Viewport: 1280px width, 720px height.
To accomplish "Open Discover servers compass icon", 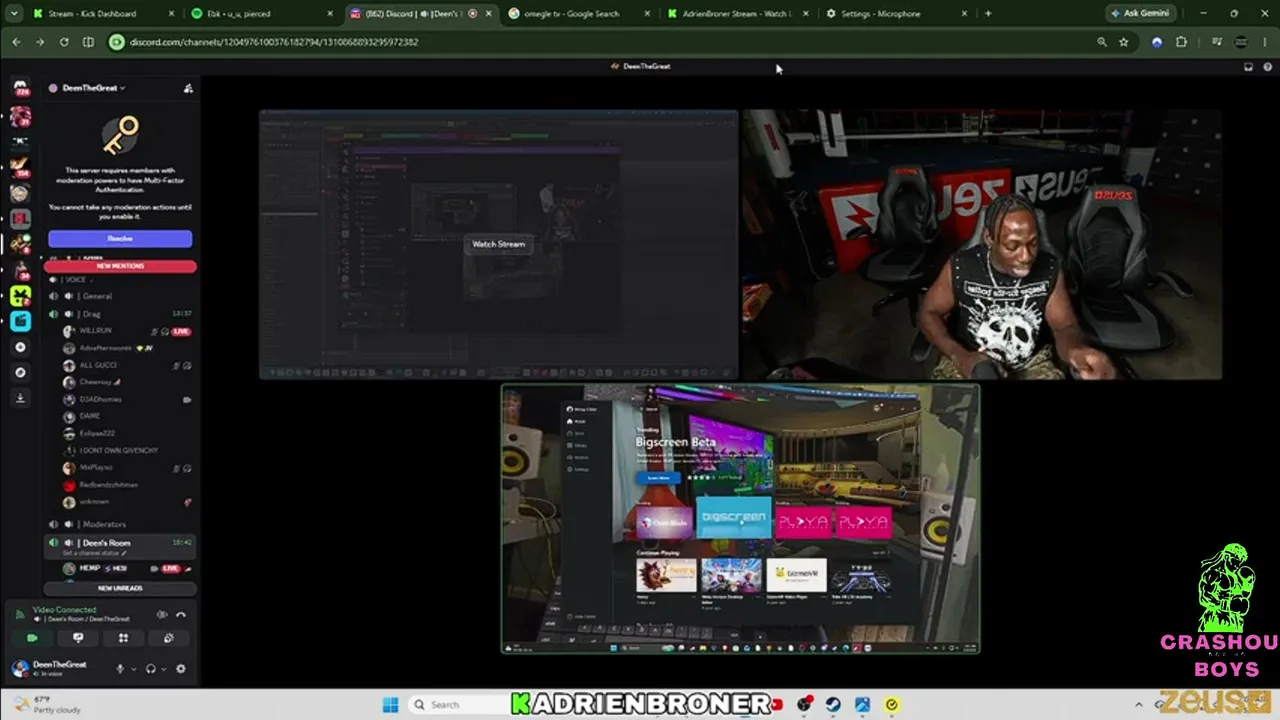I will coord(21,372).
